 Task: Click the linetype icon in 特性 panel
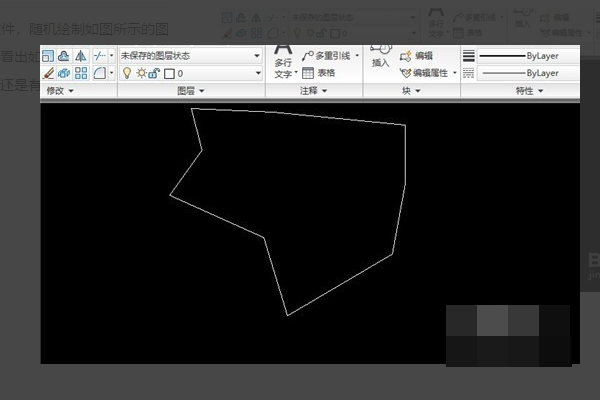(469, 73)
